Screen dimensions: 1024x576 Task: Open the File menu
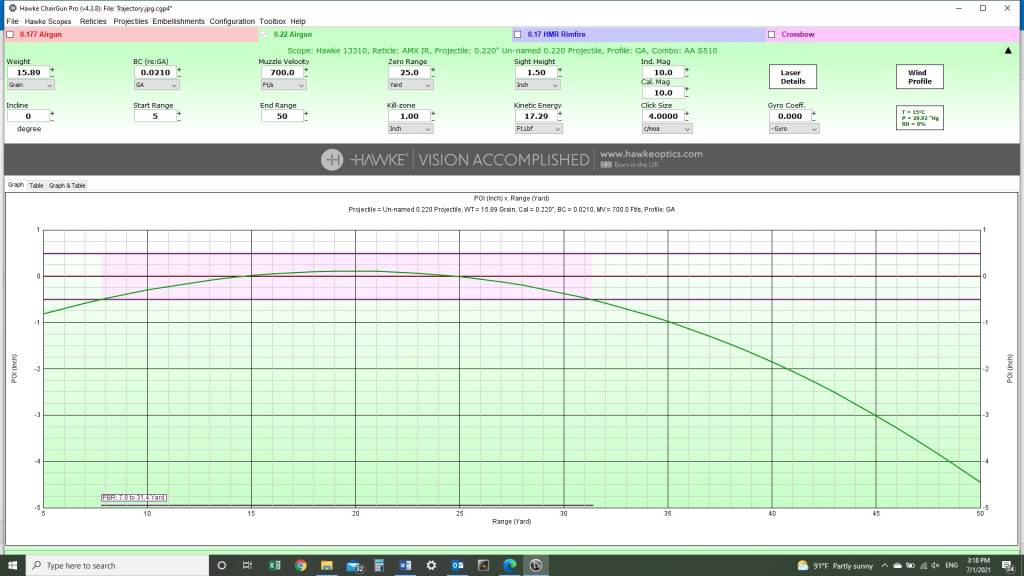[x=12, y=22]
